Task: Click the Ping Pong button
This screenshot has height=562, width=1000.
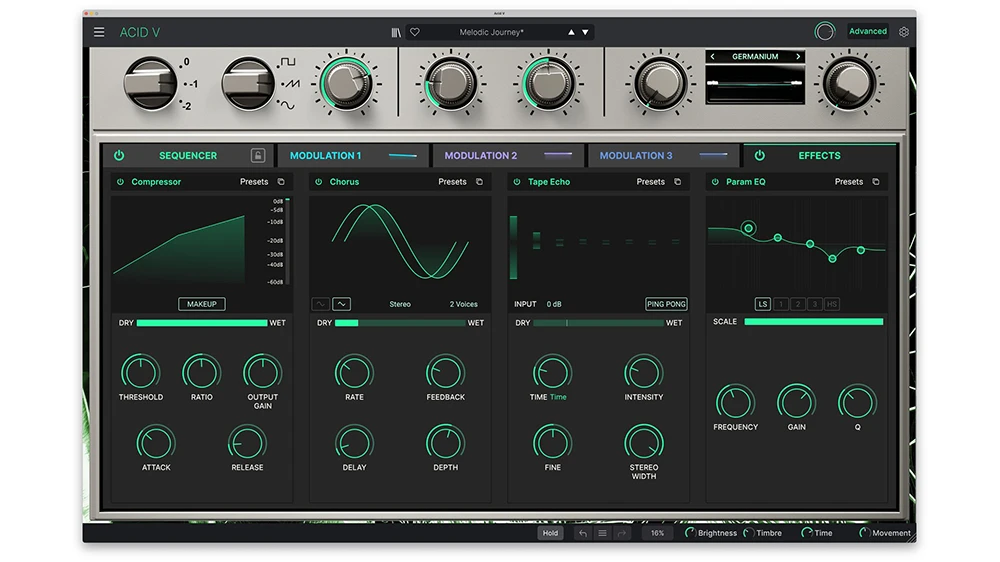Action: [x=666, y=304]
